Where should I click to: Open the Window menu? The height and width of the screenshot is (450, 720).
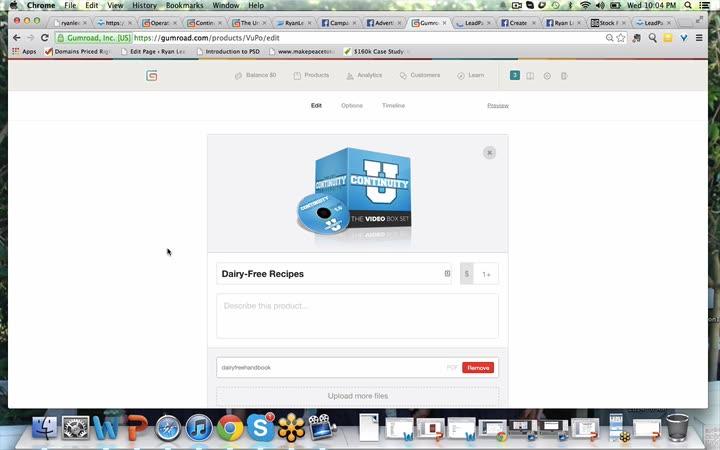coord(225,5)
